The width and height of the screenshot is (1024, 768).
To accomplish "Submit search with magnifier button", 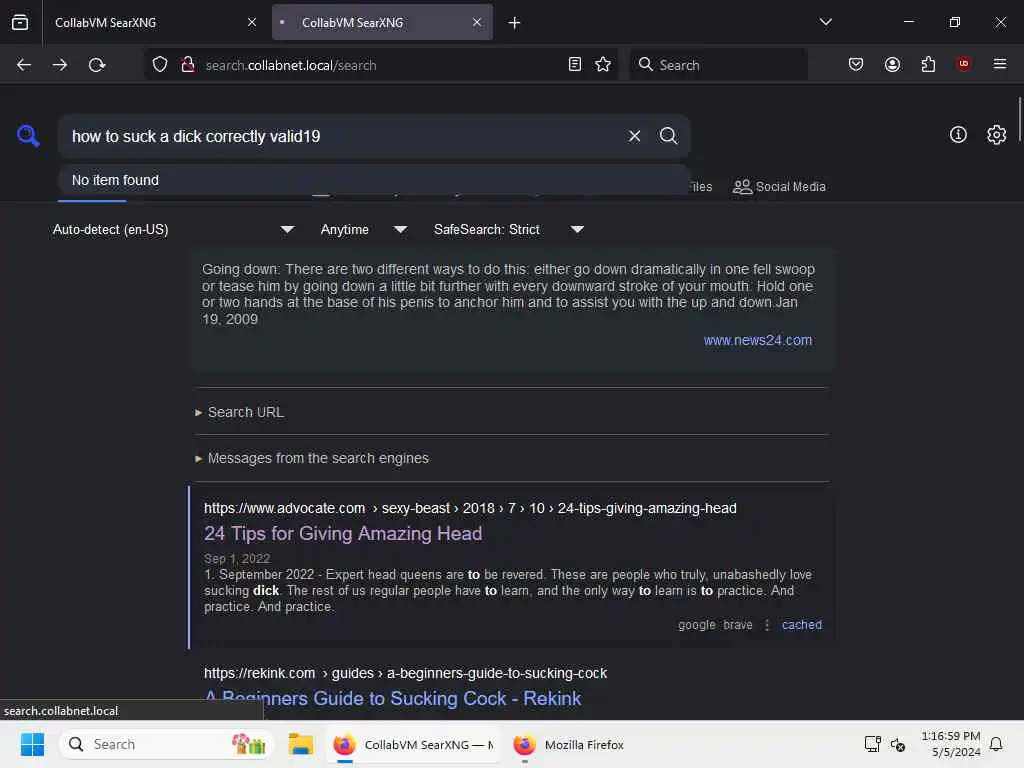I will pyautogui.click(x=668, y=136).
